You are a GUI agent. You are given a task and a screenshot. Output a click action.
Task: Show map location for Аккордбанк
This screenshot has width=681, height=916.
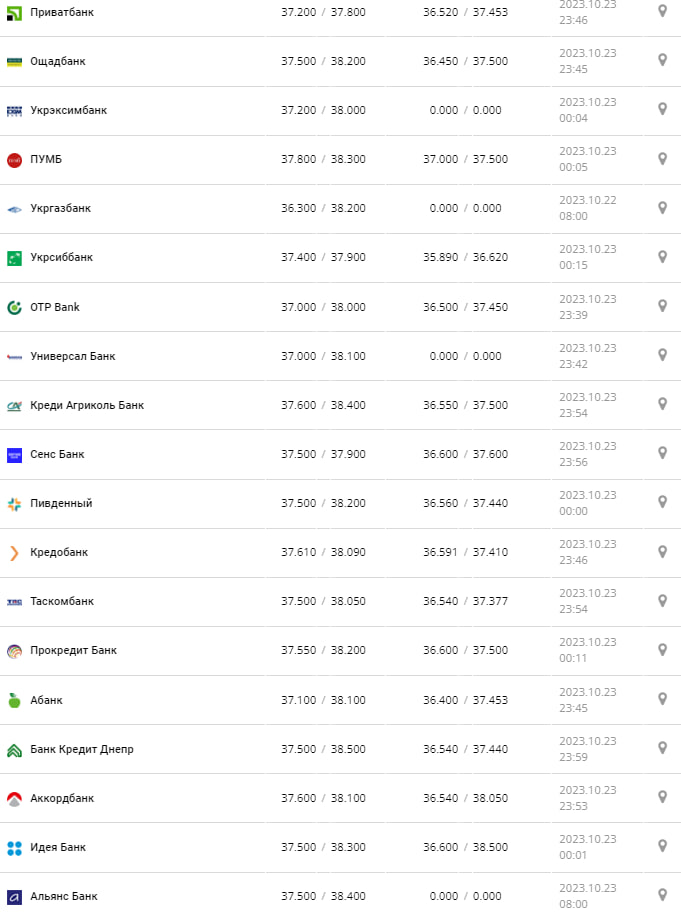point(662,797)
